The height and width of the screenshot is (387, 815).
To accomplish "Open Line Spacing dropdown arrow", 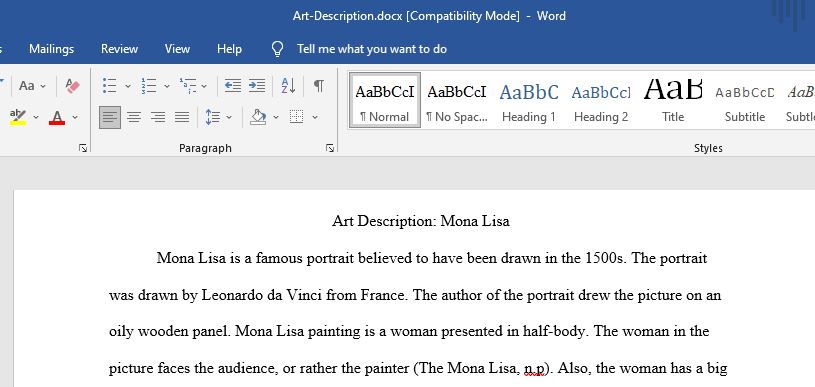I will [x=229, y=117].
